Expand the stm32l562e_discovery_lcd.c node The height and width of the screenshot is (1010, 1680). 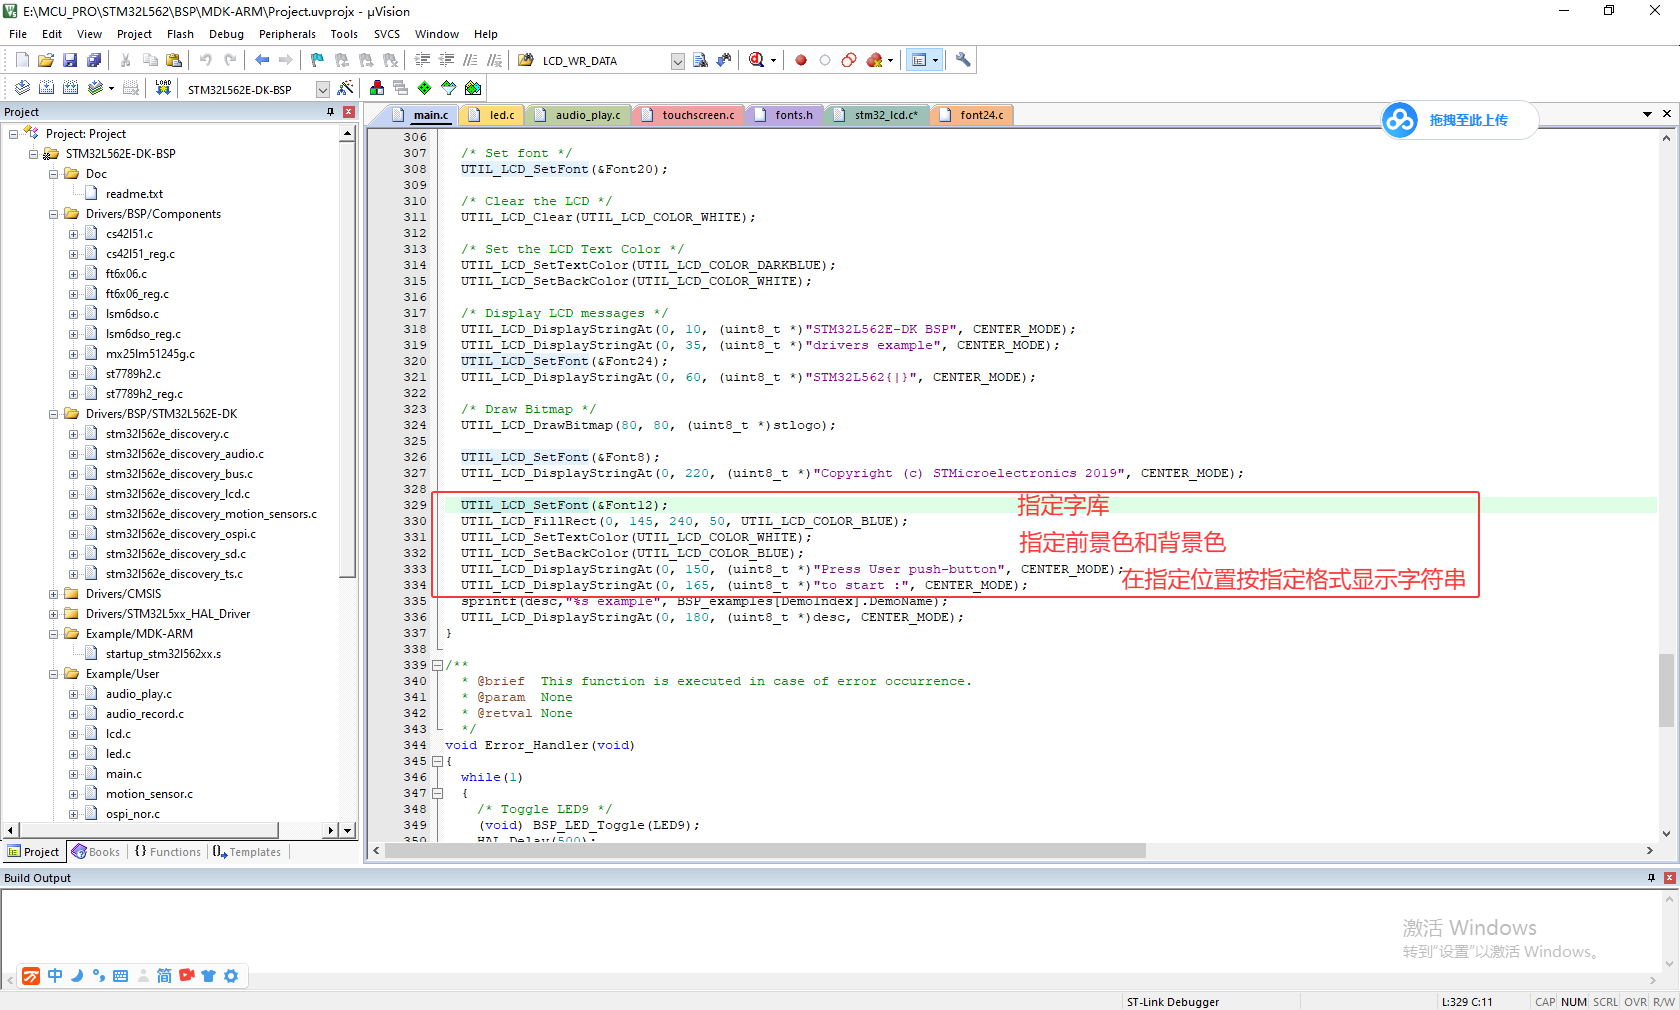coord(74,494)
